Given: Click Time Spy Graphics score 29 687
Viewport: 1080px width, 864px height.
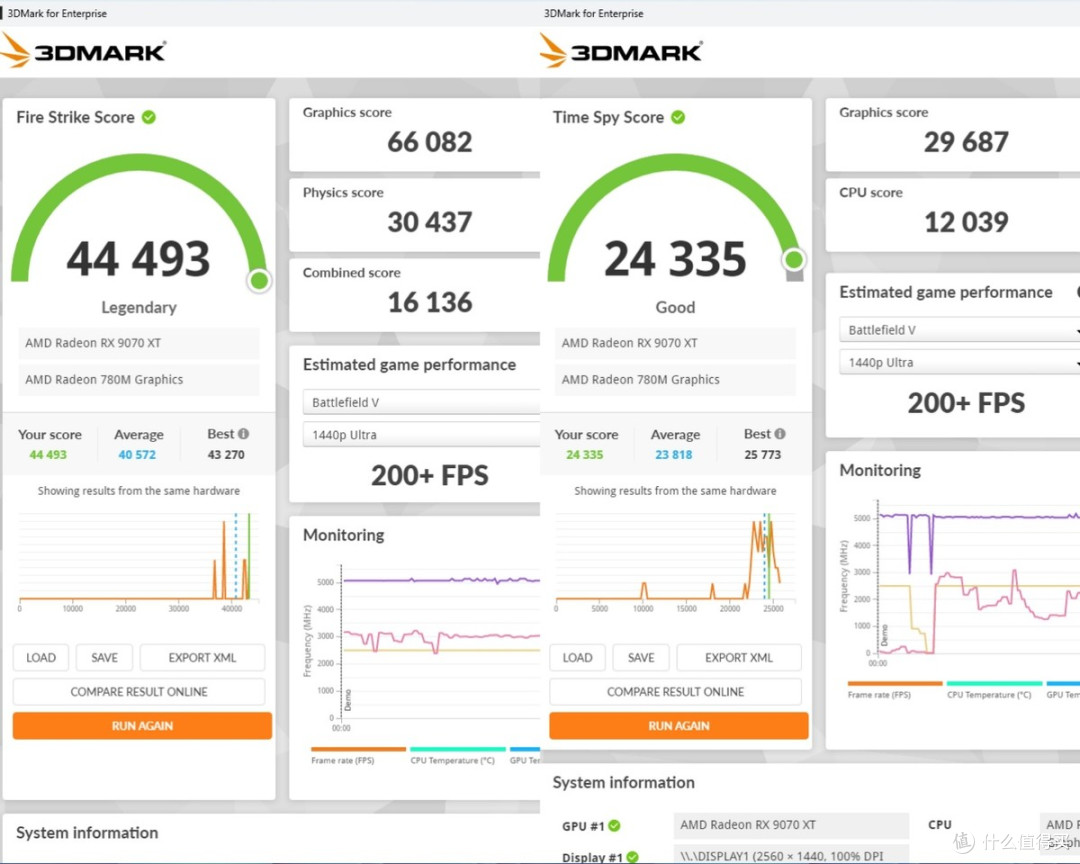Looking at the screenshot, I should [966, 142].
